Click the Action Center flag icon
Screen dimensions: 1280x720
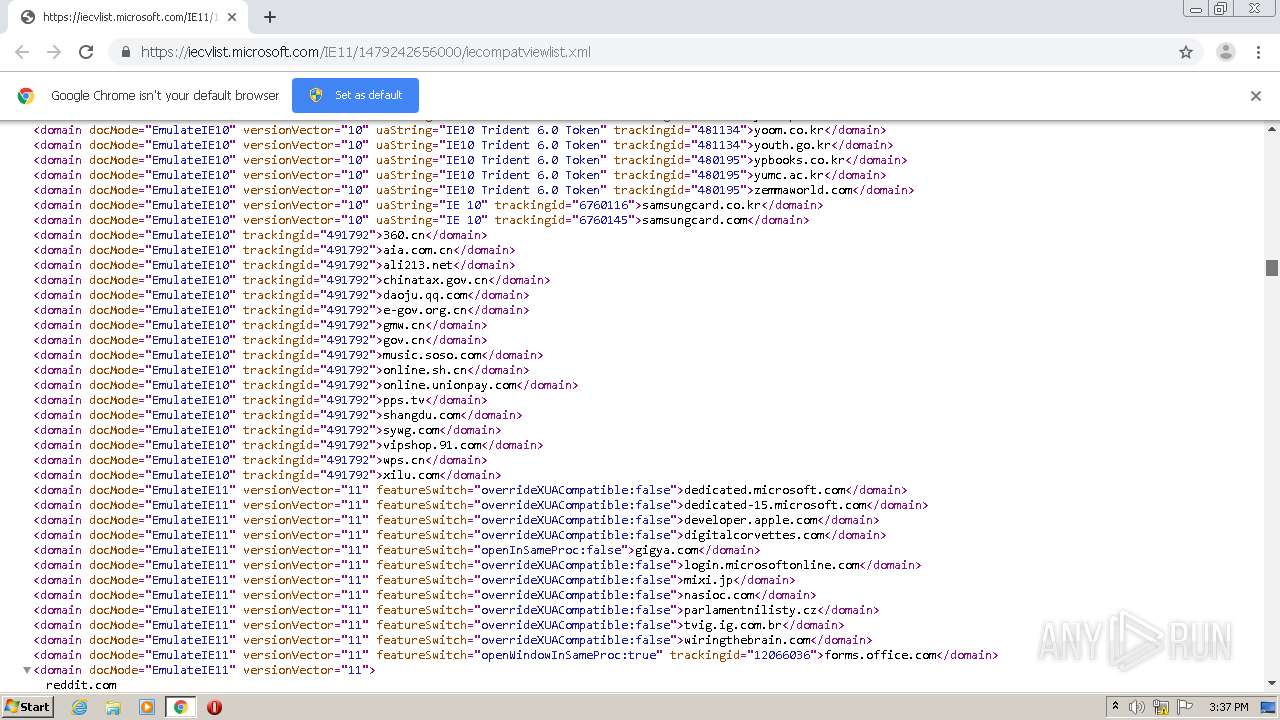click(x=1185, y=707)
